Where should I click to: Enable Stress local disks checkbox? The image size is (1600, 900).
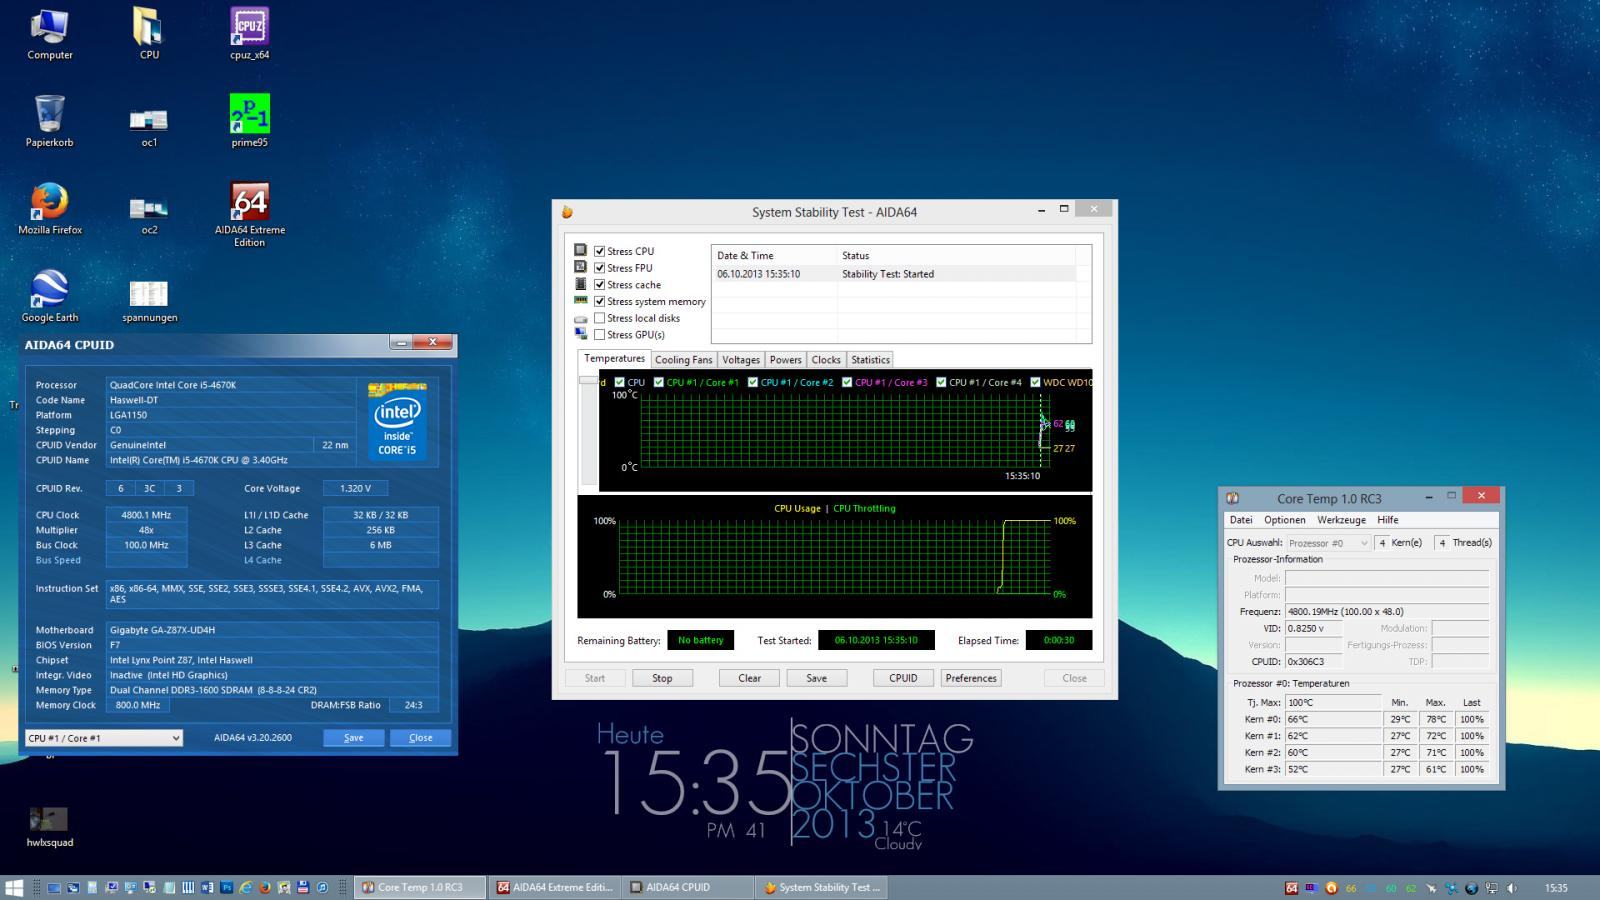(599, 318)
